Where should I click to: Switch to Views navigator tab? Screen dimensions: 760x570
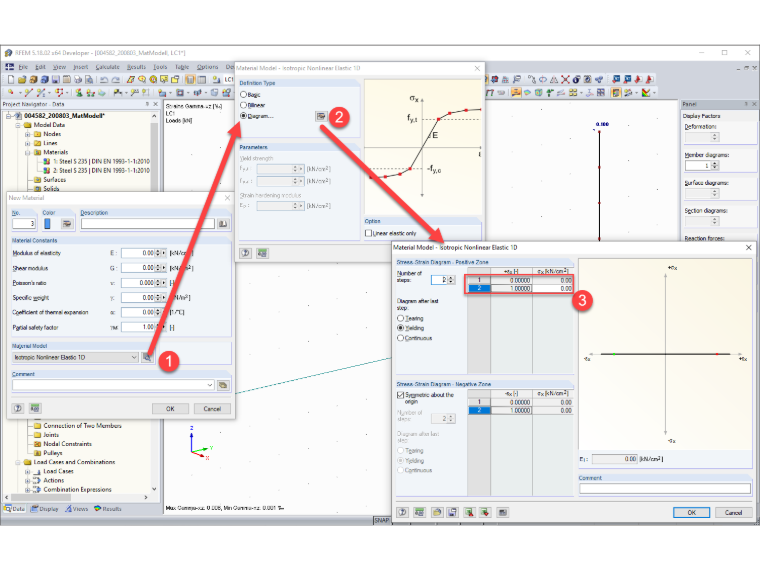coord(77,508)
